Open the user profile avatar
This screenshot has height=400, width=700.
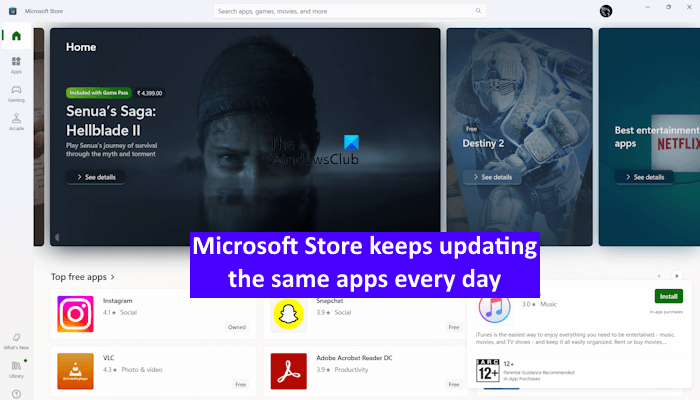[606, 11]
